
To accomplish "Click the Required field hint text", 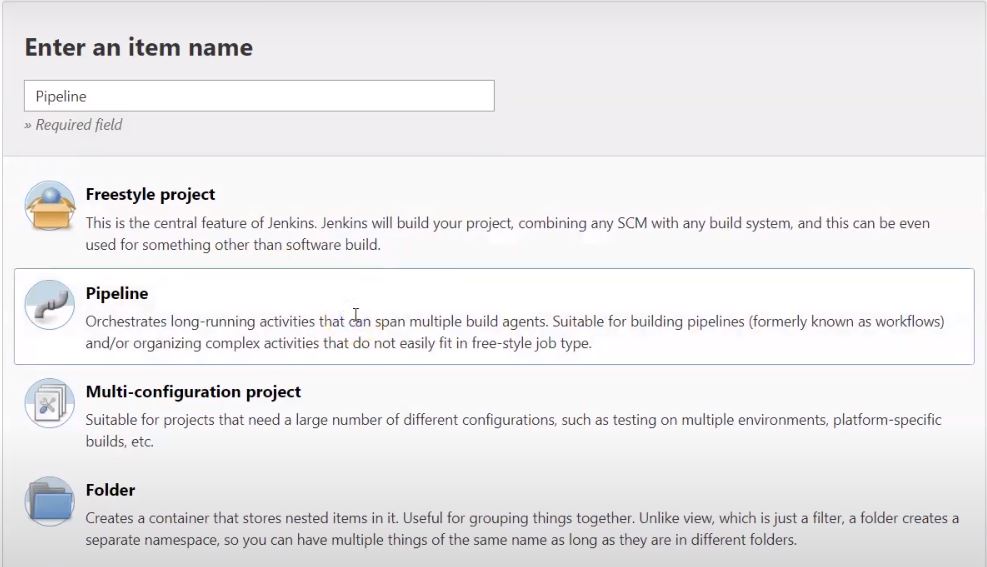I will 74,125.
